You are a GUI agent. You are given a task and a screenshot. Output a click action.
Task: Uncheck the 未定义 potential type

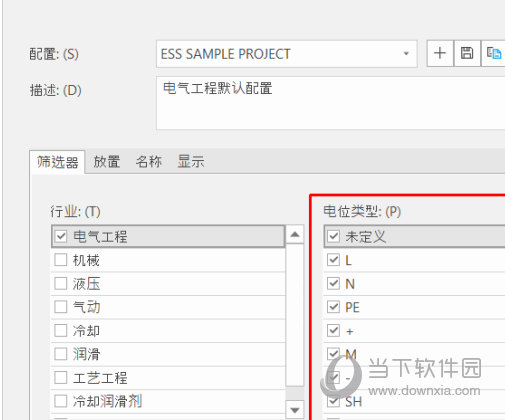pyautogui.click(x=333, y=236)
